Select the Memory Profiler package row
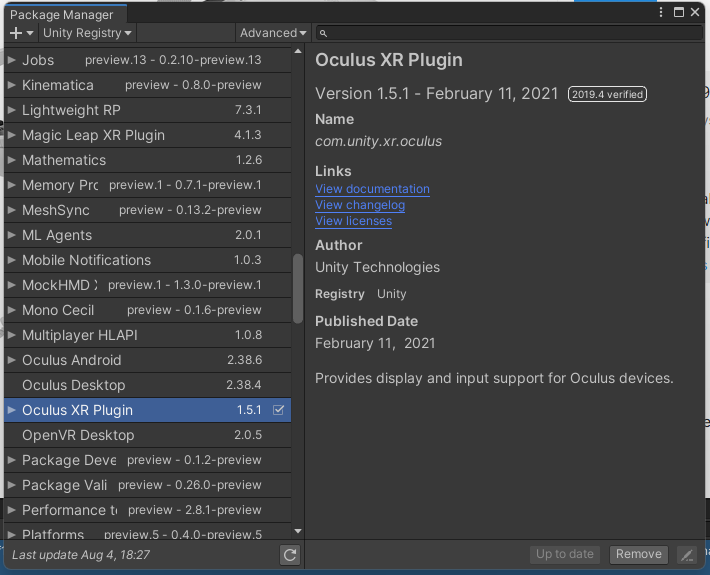This screenshot has width=710, height=575. pyautogui.click(x=147, y=185)
